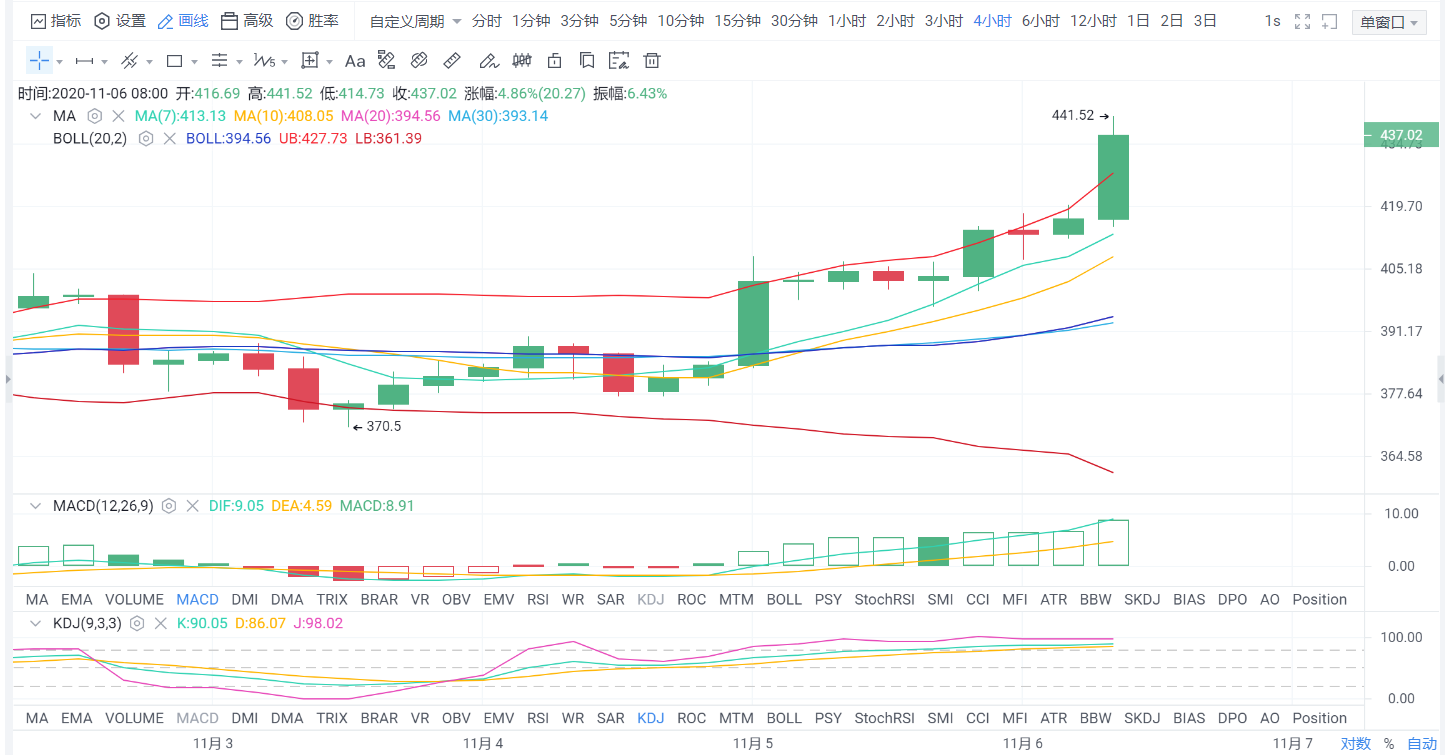The height and width of the screenshot is (755, 1445).
Task: Open KDJ(9,3,3) indicator settings gear
Action: coord(138,623)
